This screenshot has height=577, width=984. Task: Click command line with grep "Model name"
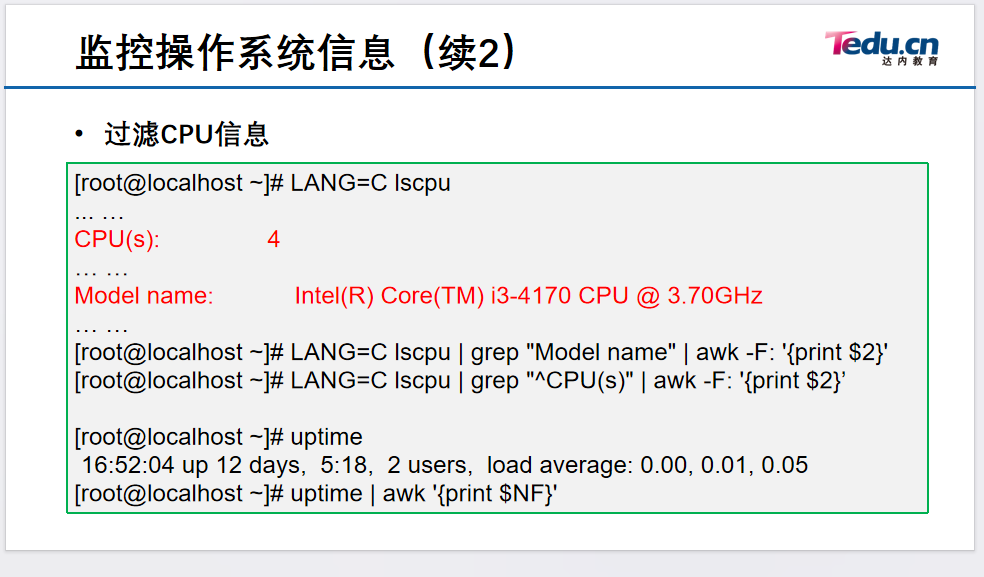point(481,352)
